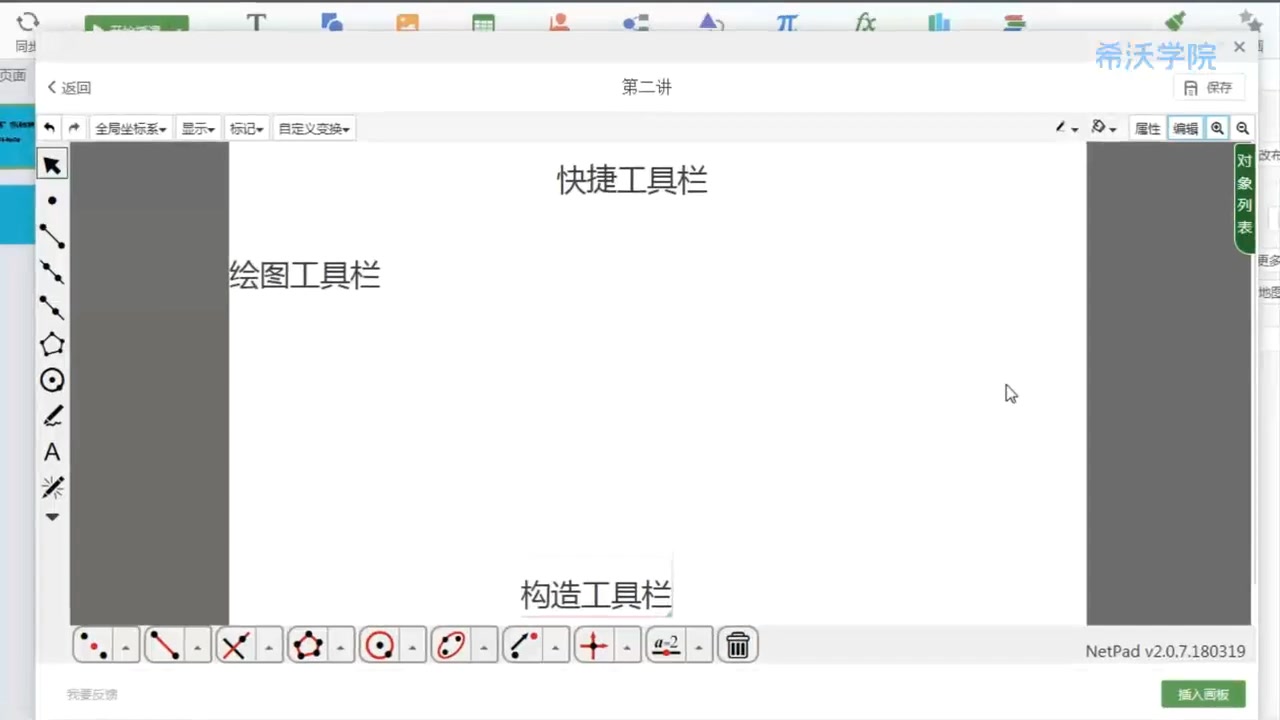Select the Circle tool in left toolbar
Viewport: 1280px width, 720px height.
(52, 380)
